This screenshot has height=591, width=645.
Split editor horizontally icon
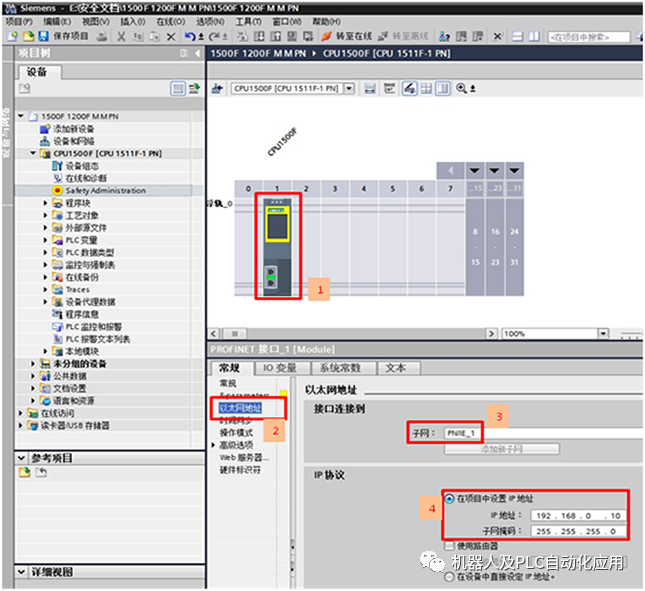pos(517,37)
